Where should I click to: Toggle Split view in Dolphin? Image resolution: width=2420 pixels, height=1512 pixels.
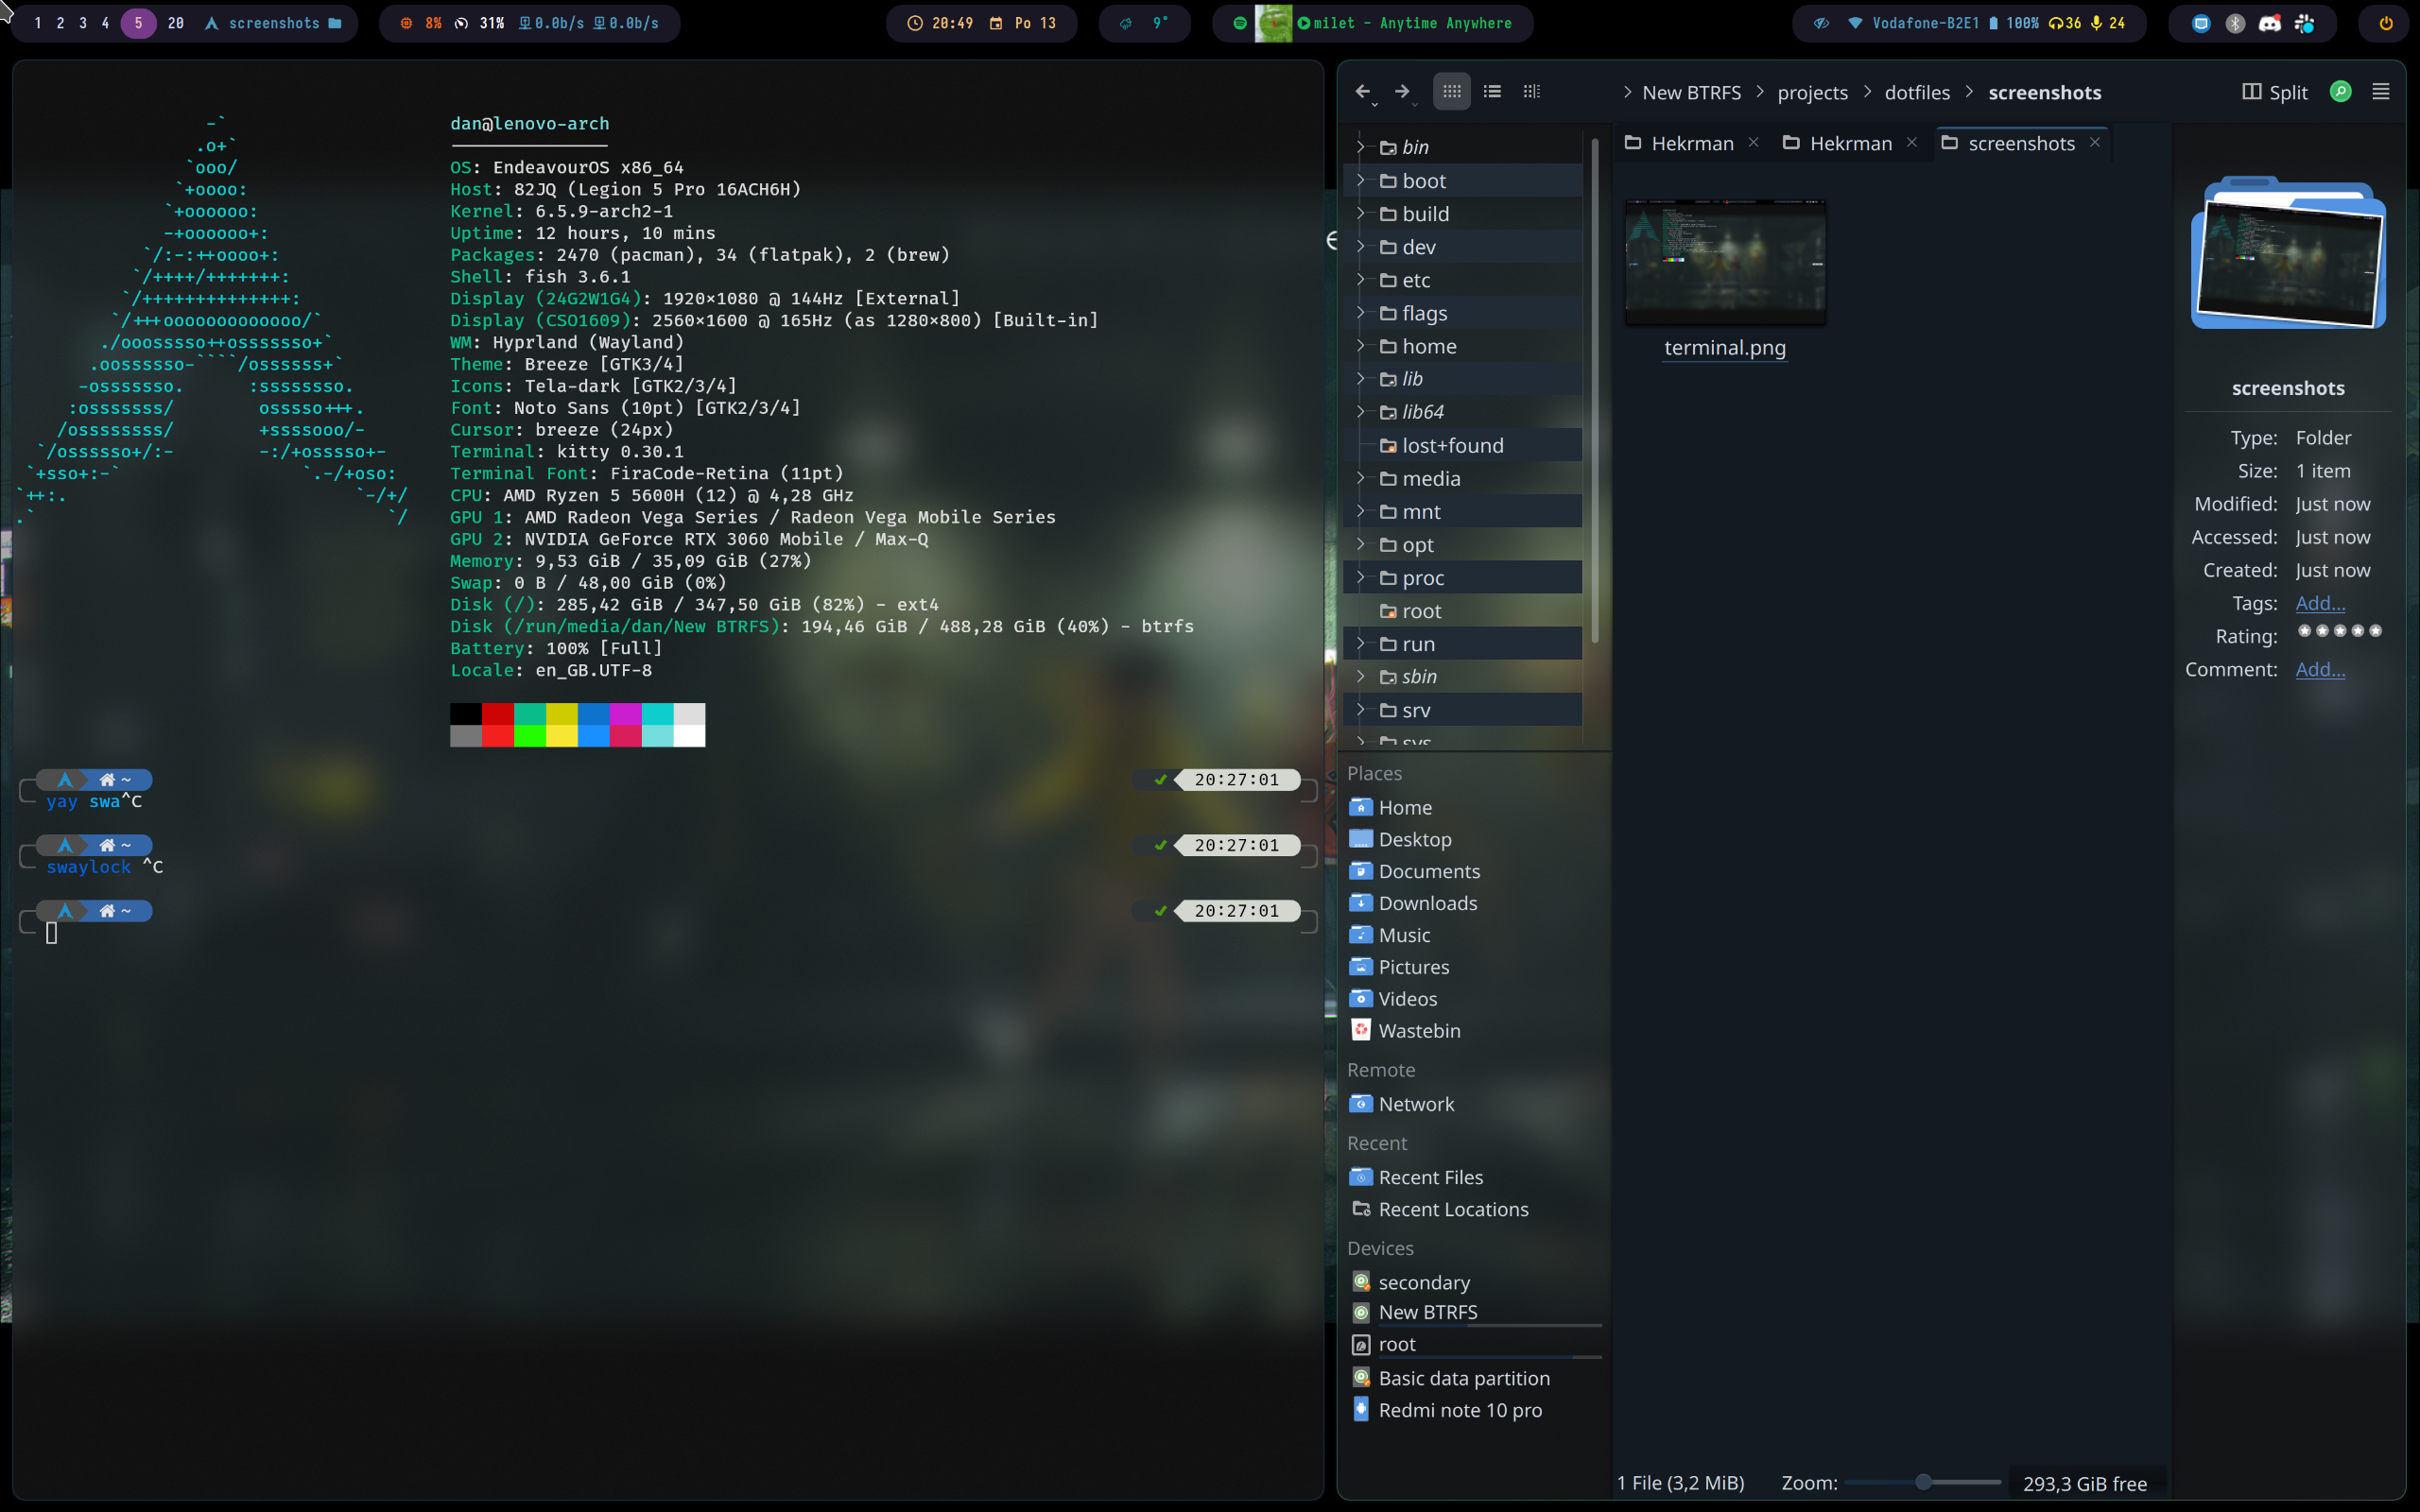click(2275, 92)
